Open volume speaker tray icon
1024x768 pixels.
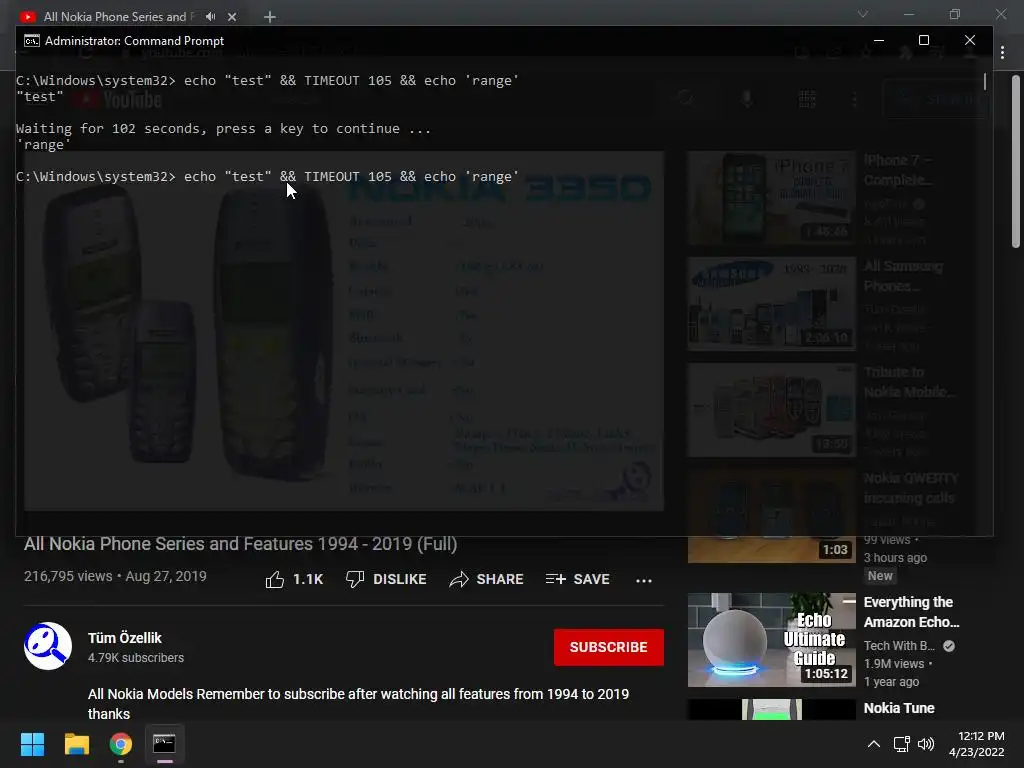point(926,744)
